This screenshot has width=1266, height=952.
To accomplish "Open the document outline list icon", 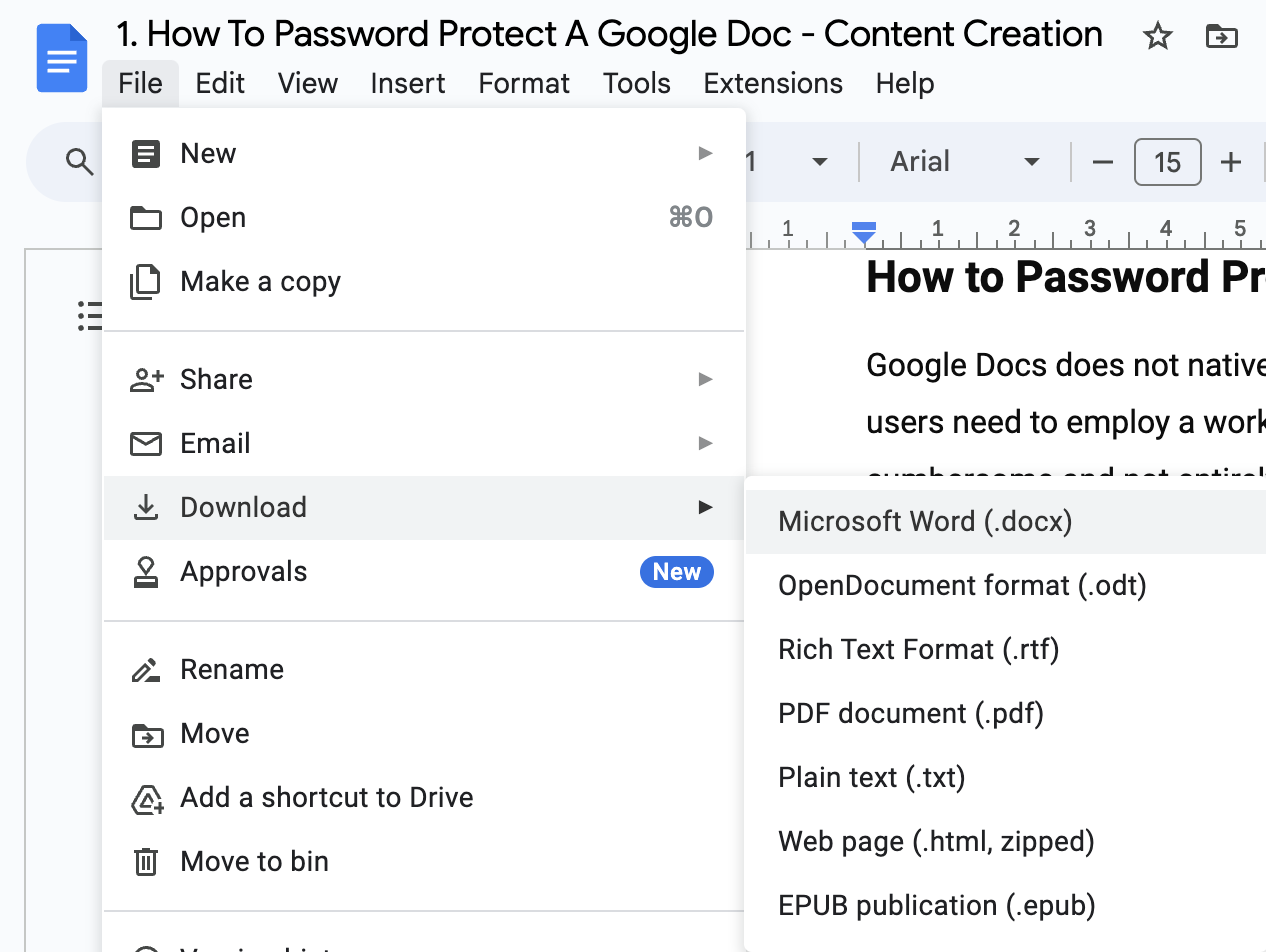I will click(91, 316).
